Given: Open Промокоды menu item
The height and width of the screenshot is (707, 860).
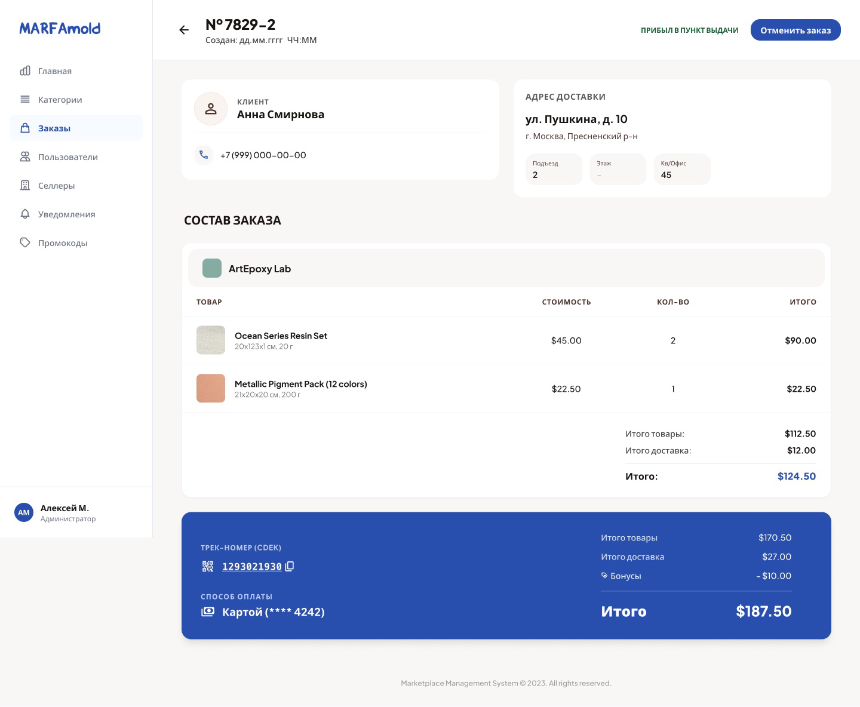Looking at the screenshot, I should [76, 242].
